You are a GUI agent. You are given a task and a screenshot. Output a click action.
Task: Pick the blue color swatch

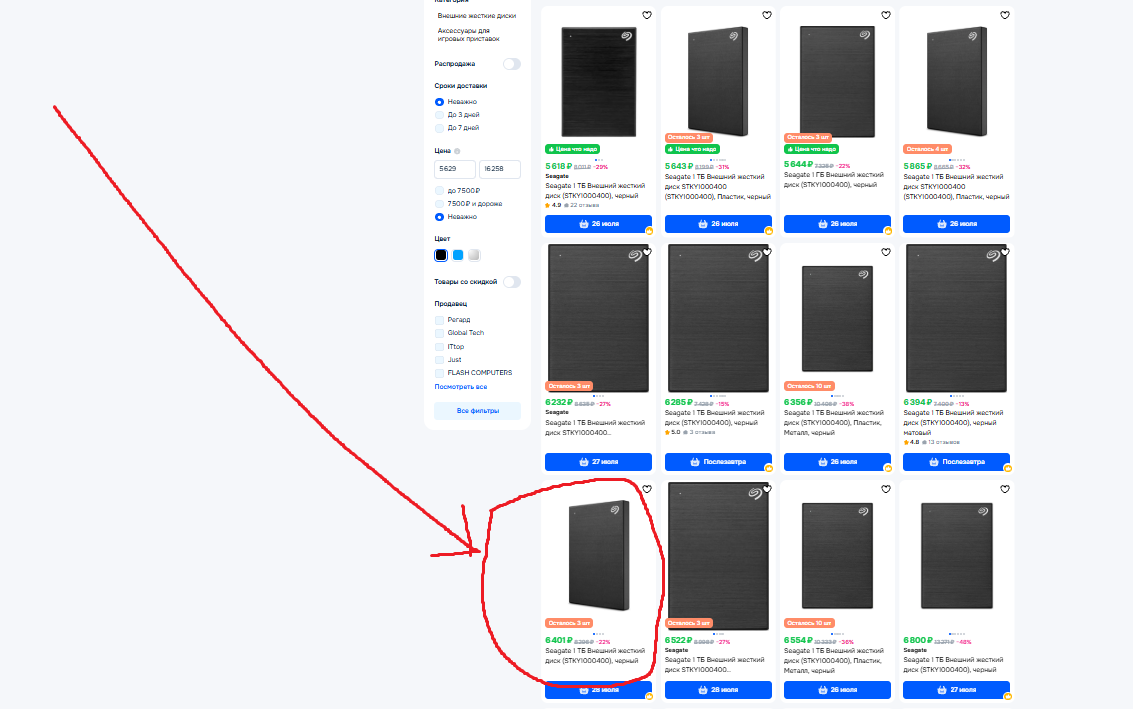[458, 255]
